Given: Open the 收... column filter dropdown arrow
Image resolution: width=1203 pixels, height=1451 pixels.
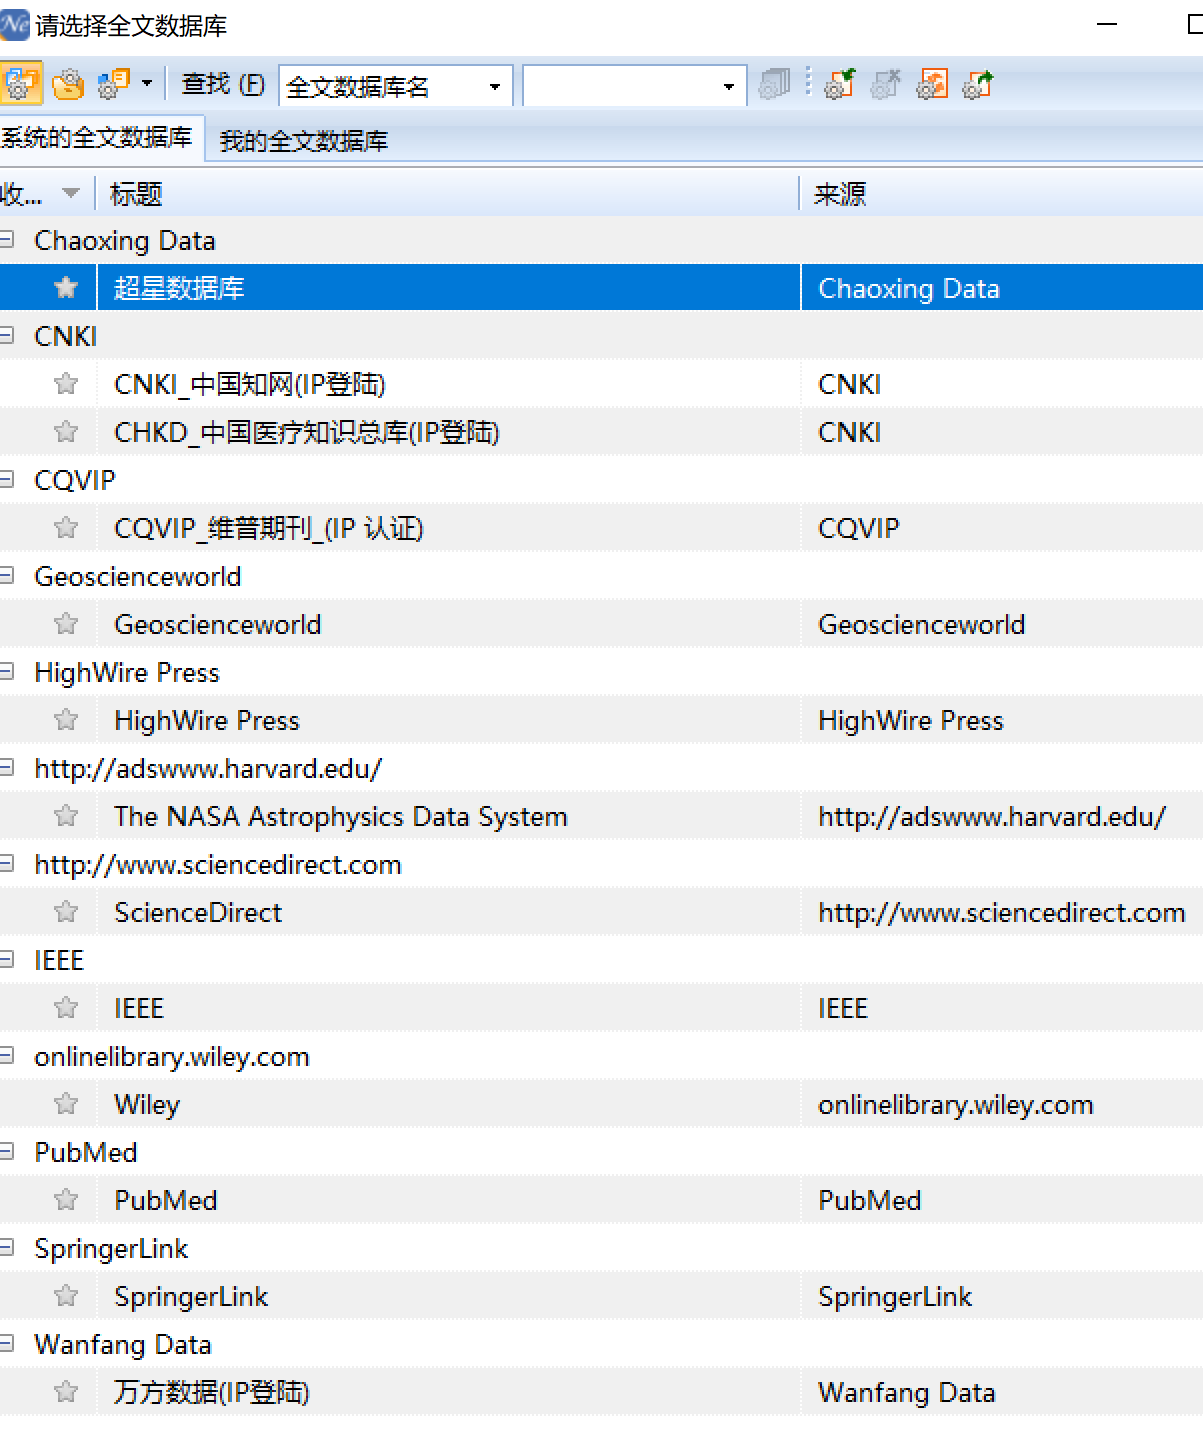Looking at the screenshot, I should 71,193.
